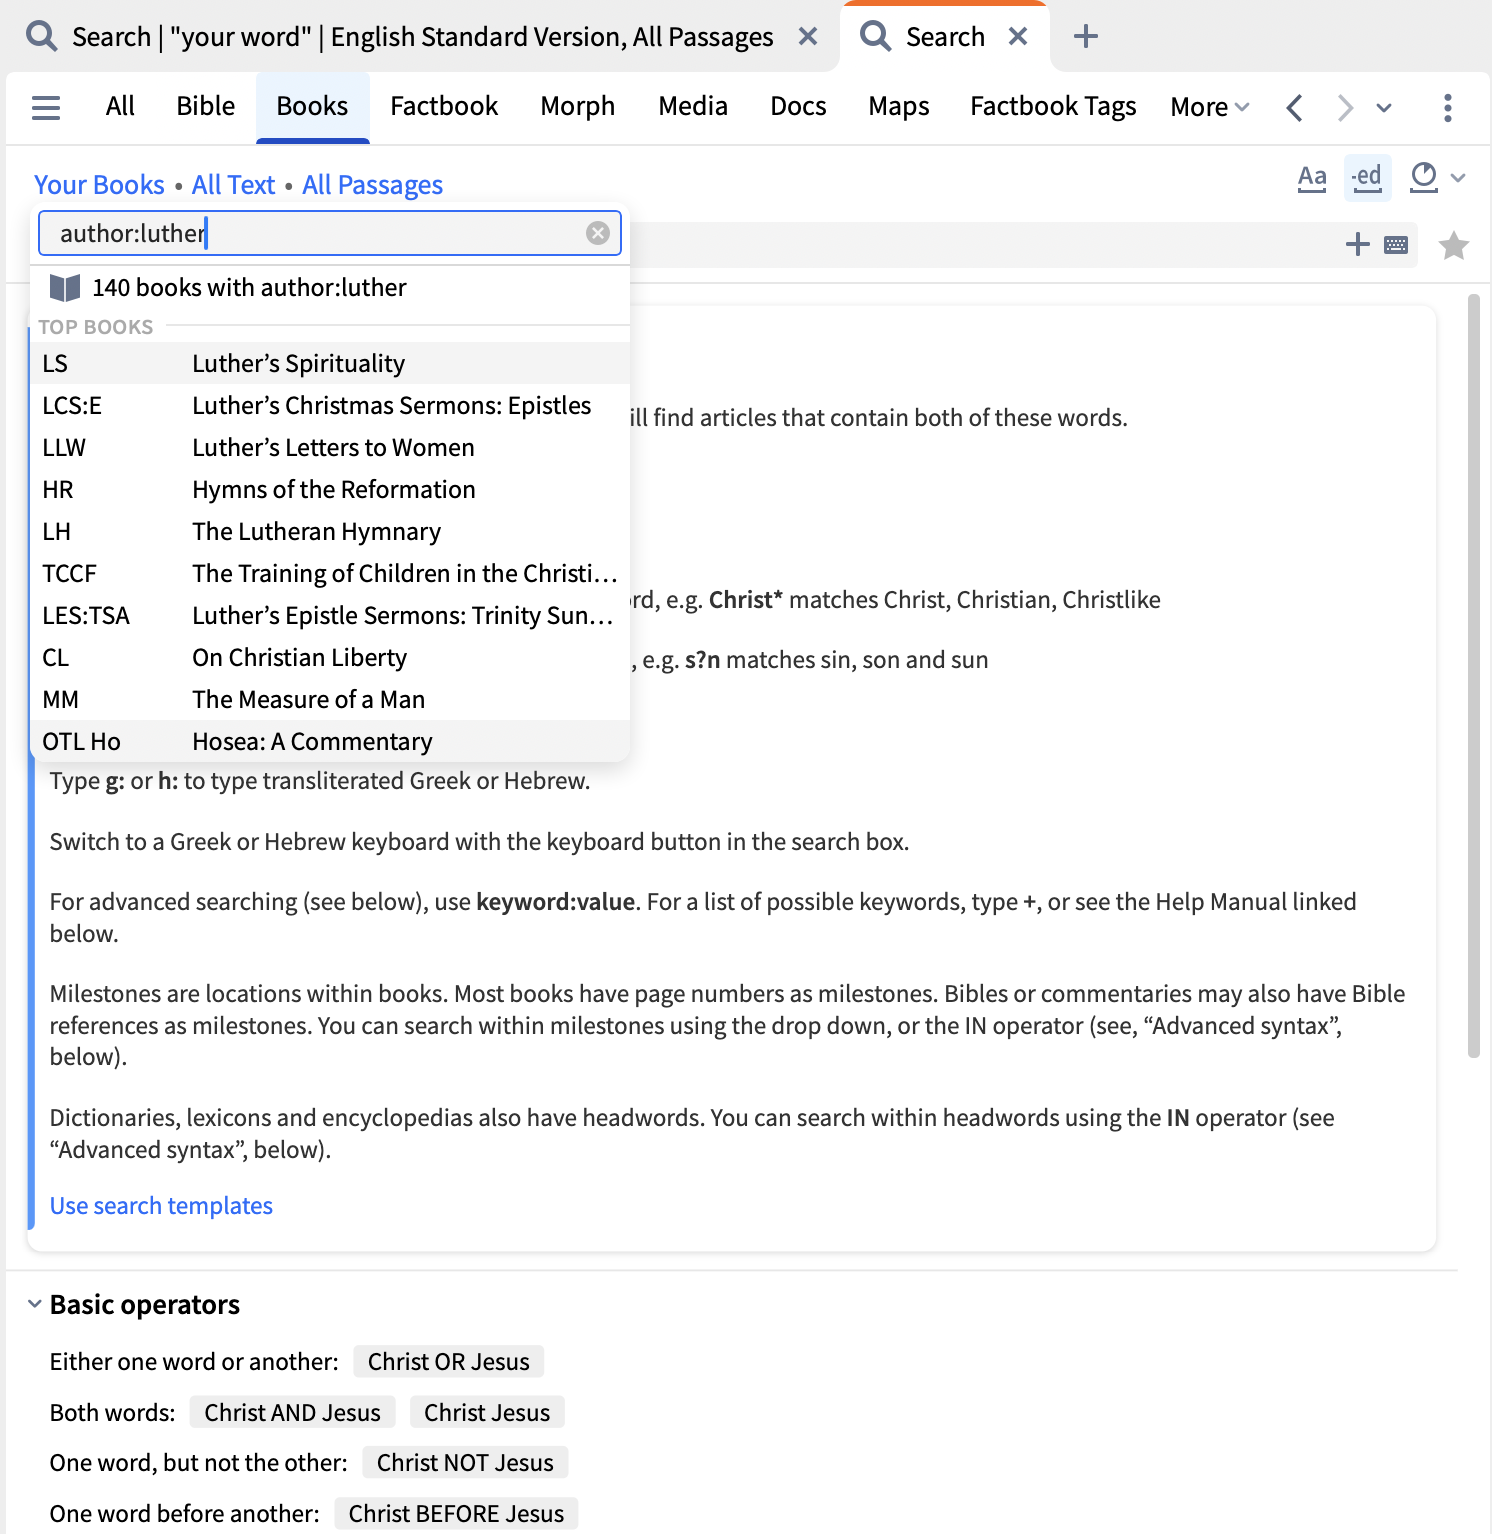The width and height of the screenshot is (1492, 1534).
Task: Insert the Christ Jesus example
Action: (x=487, y=1413)
